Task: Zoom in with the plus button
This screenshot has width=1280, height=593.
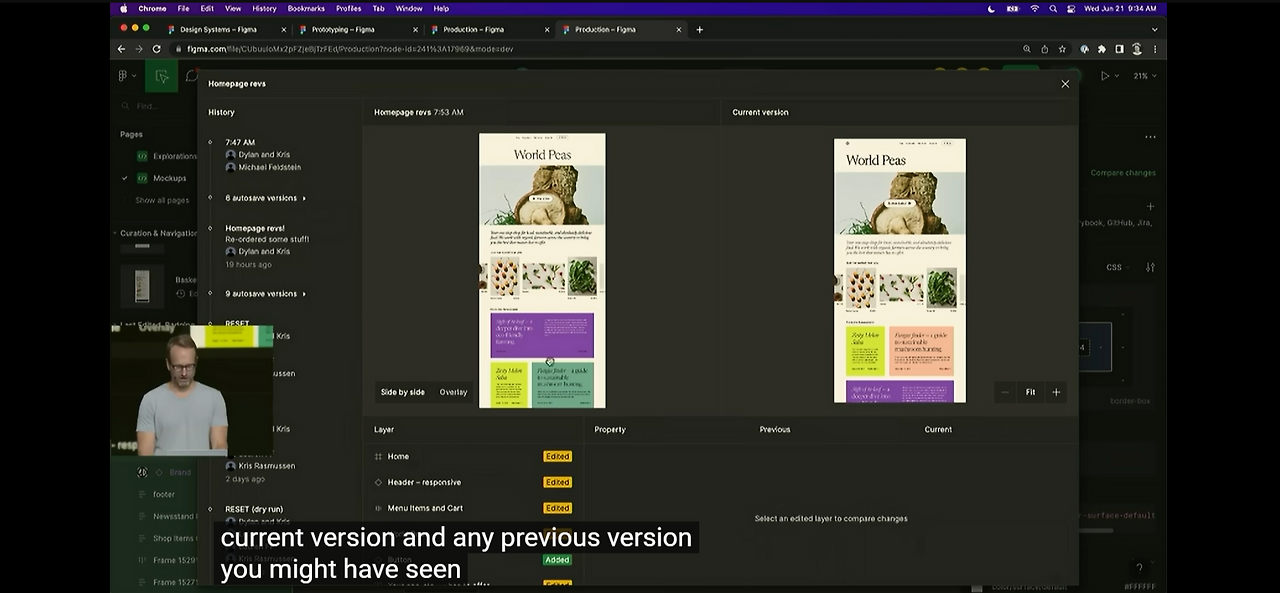Action: (1056, 392)
